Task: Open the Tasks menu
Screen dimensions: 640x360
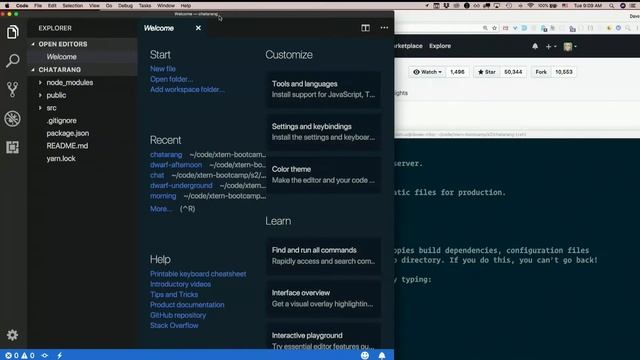Action: 145,6
